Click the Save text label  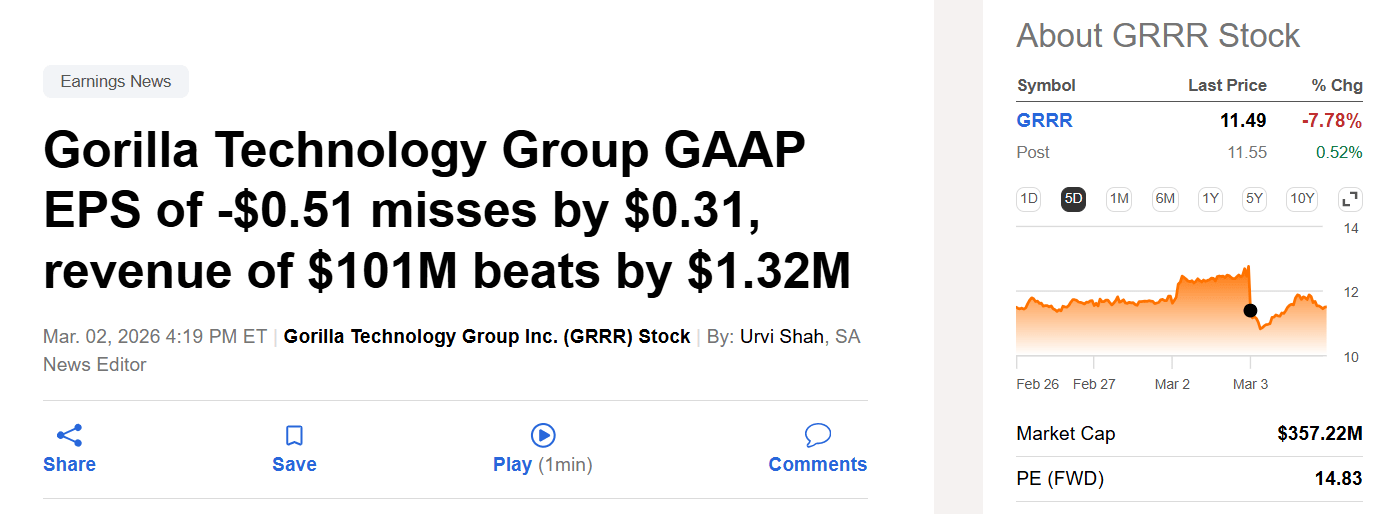pyautogui.click(x=294, y=465)
